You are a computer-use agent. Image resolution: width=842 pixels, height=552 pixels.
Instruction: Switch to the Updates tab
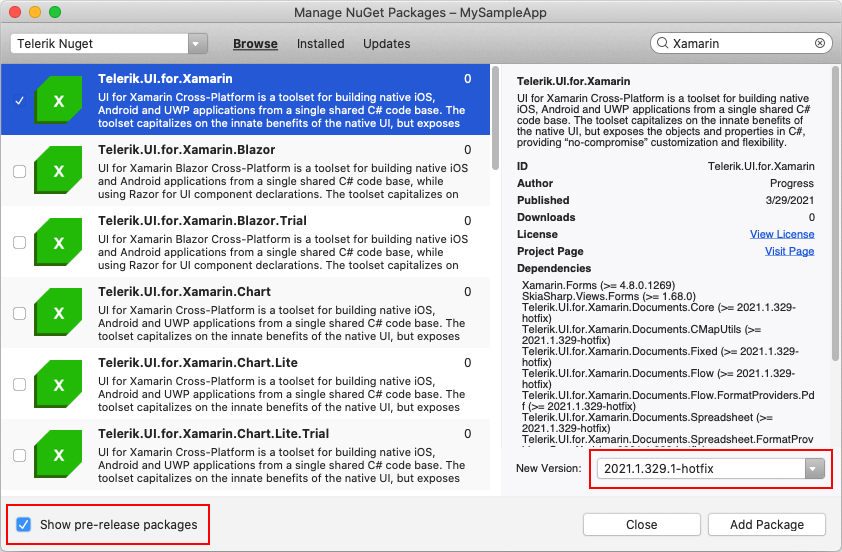coord(387,43)
